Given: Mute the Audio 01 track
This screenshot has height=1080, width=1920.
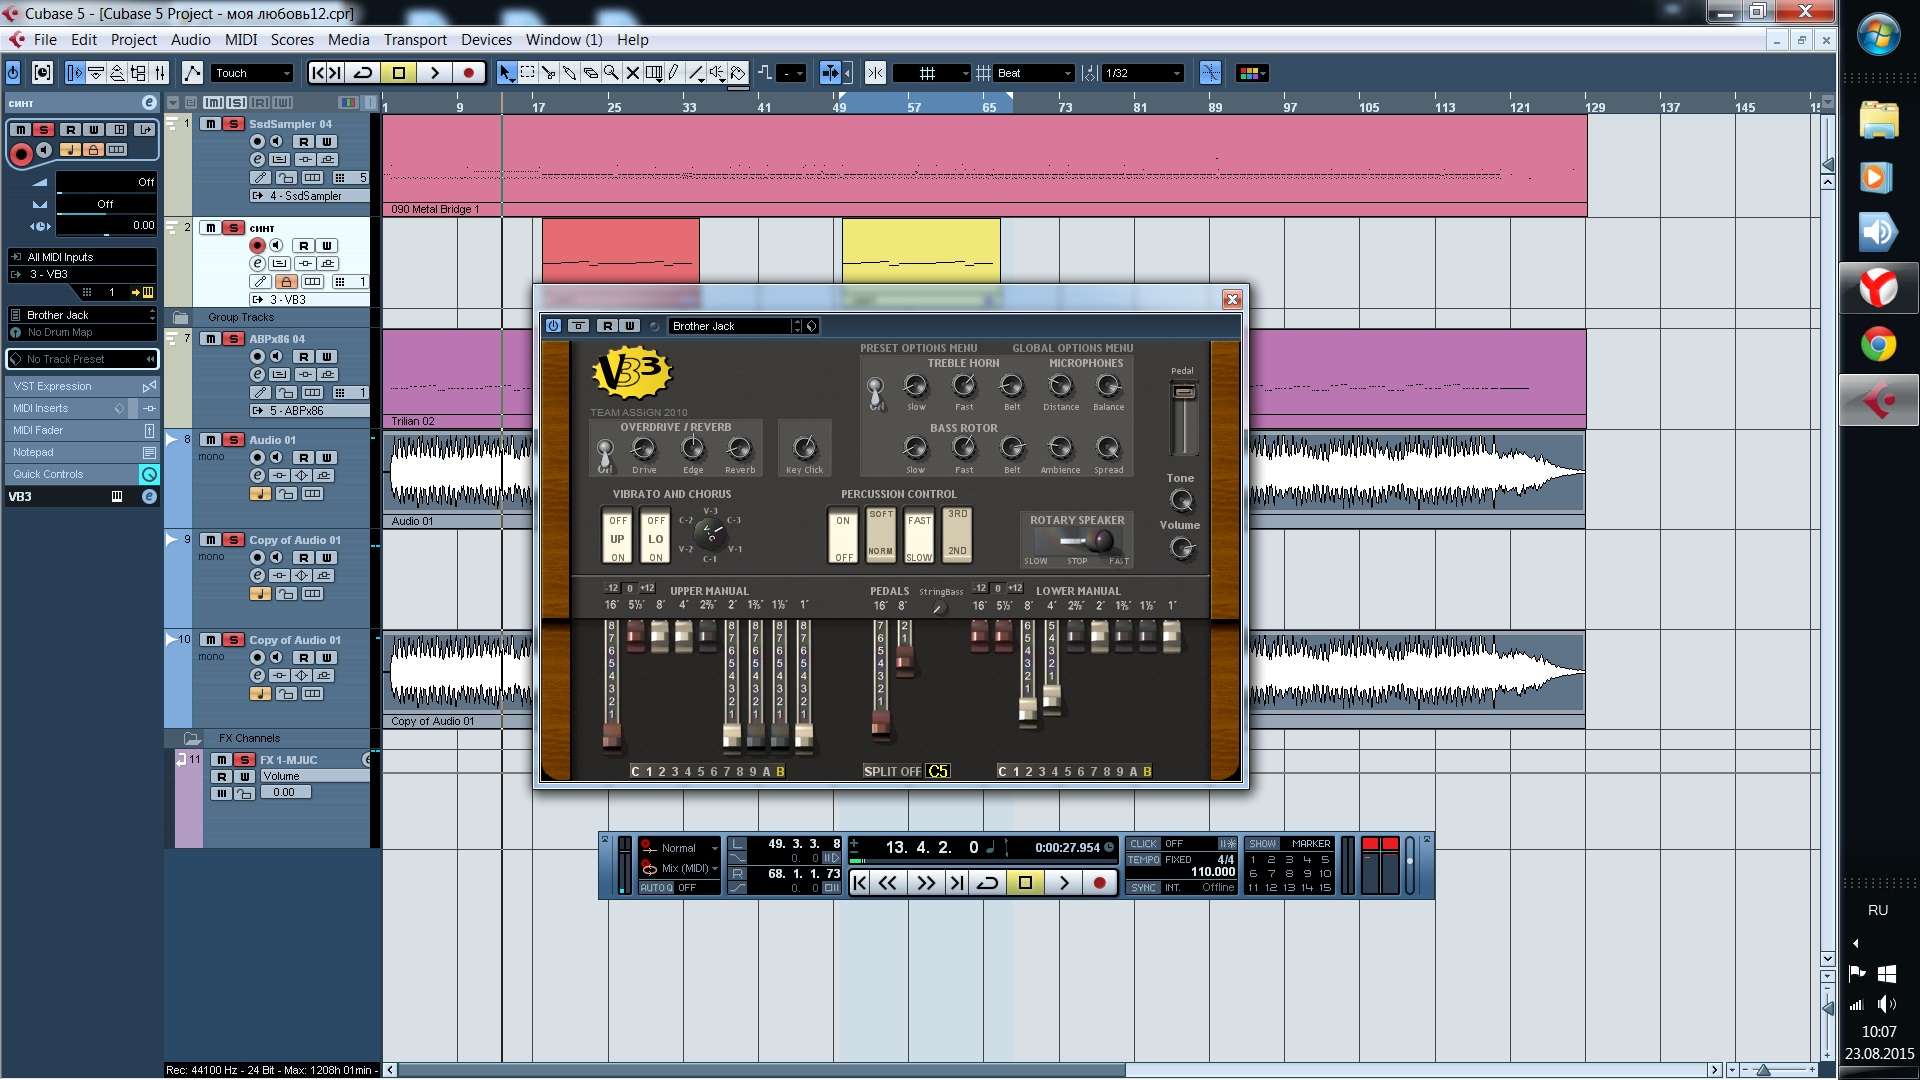Looking at the screenshot, I should [x=210, y=440].
